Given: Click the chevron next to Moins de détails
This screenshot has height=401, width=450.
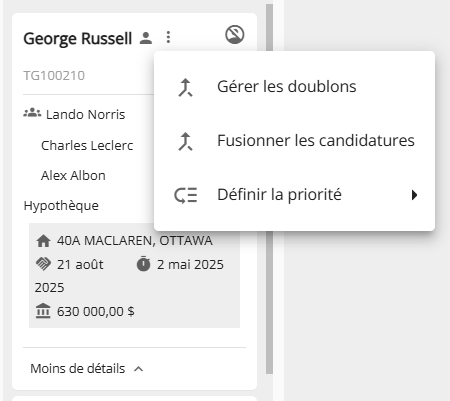Looking at the screenshot, I should click(139, 369).
